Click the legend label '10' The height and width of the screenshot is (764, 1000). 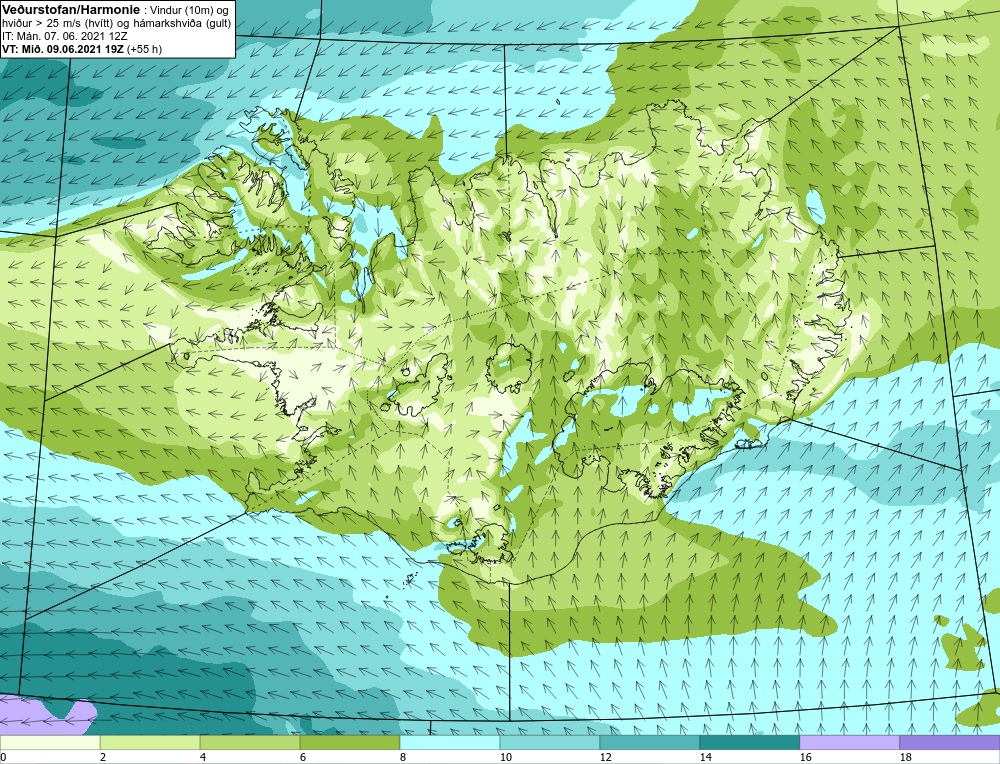click(x=506, y=757)
